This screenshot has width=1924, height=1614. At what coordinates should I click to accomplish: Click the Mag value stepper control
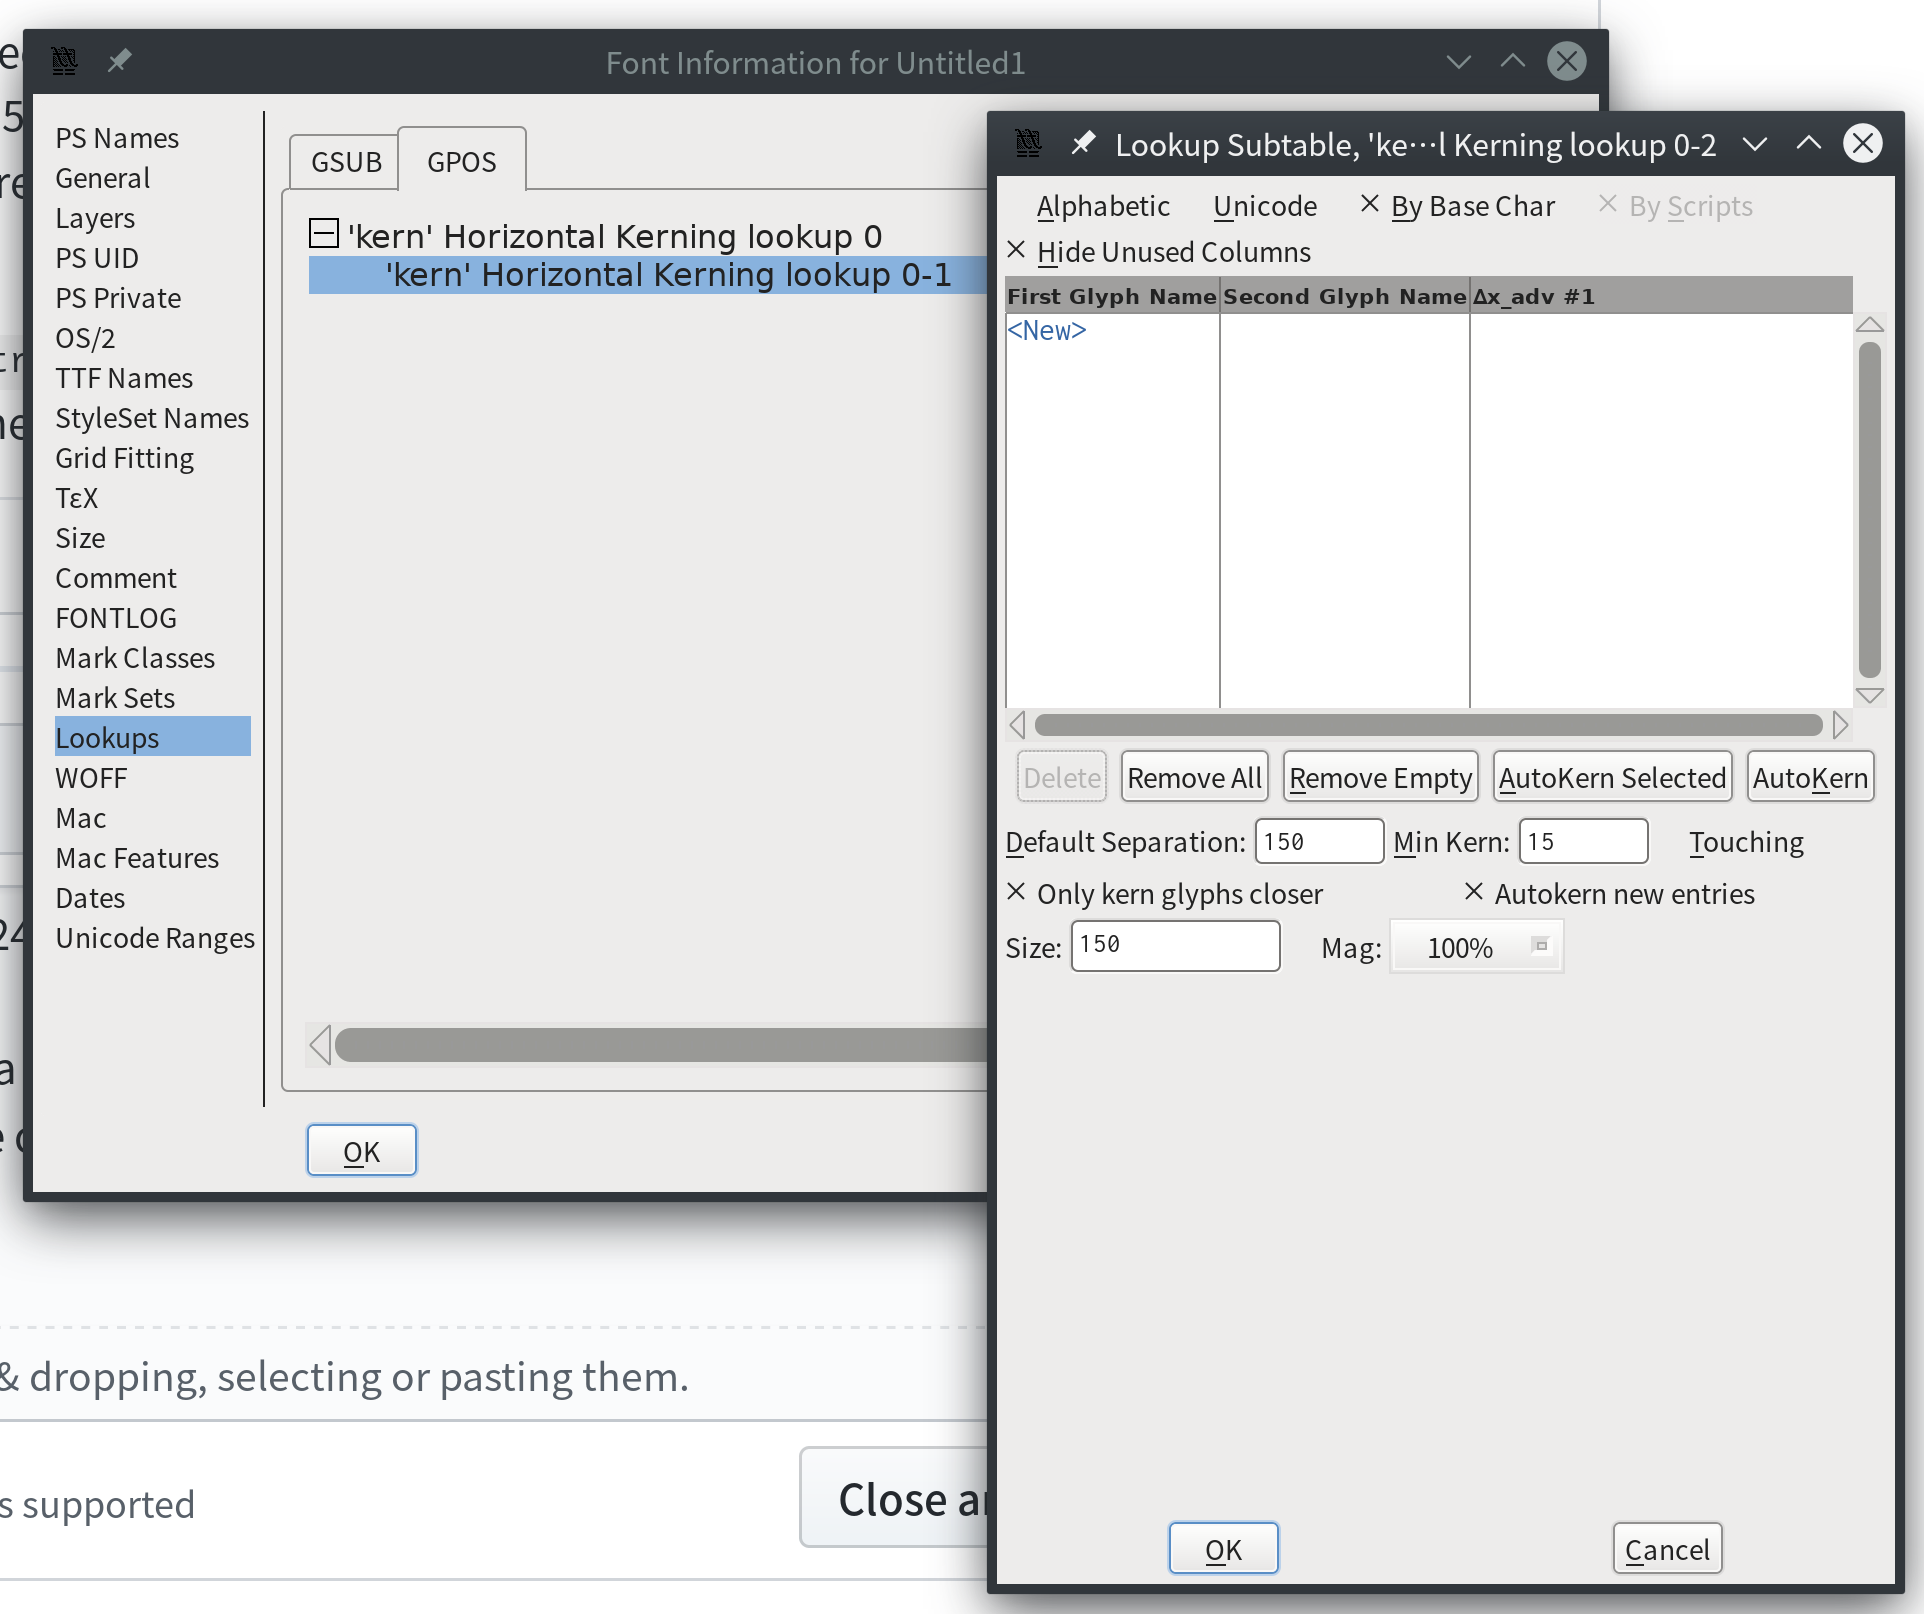point(1541,944)
